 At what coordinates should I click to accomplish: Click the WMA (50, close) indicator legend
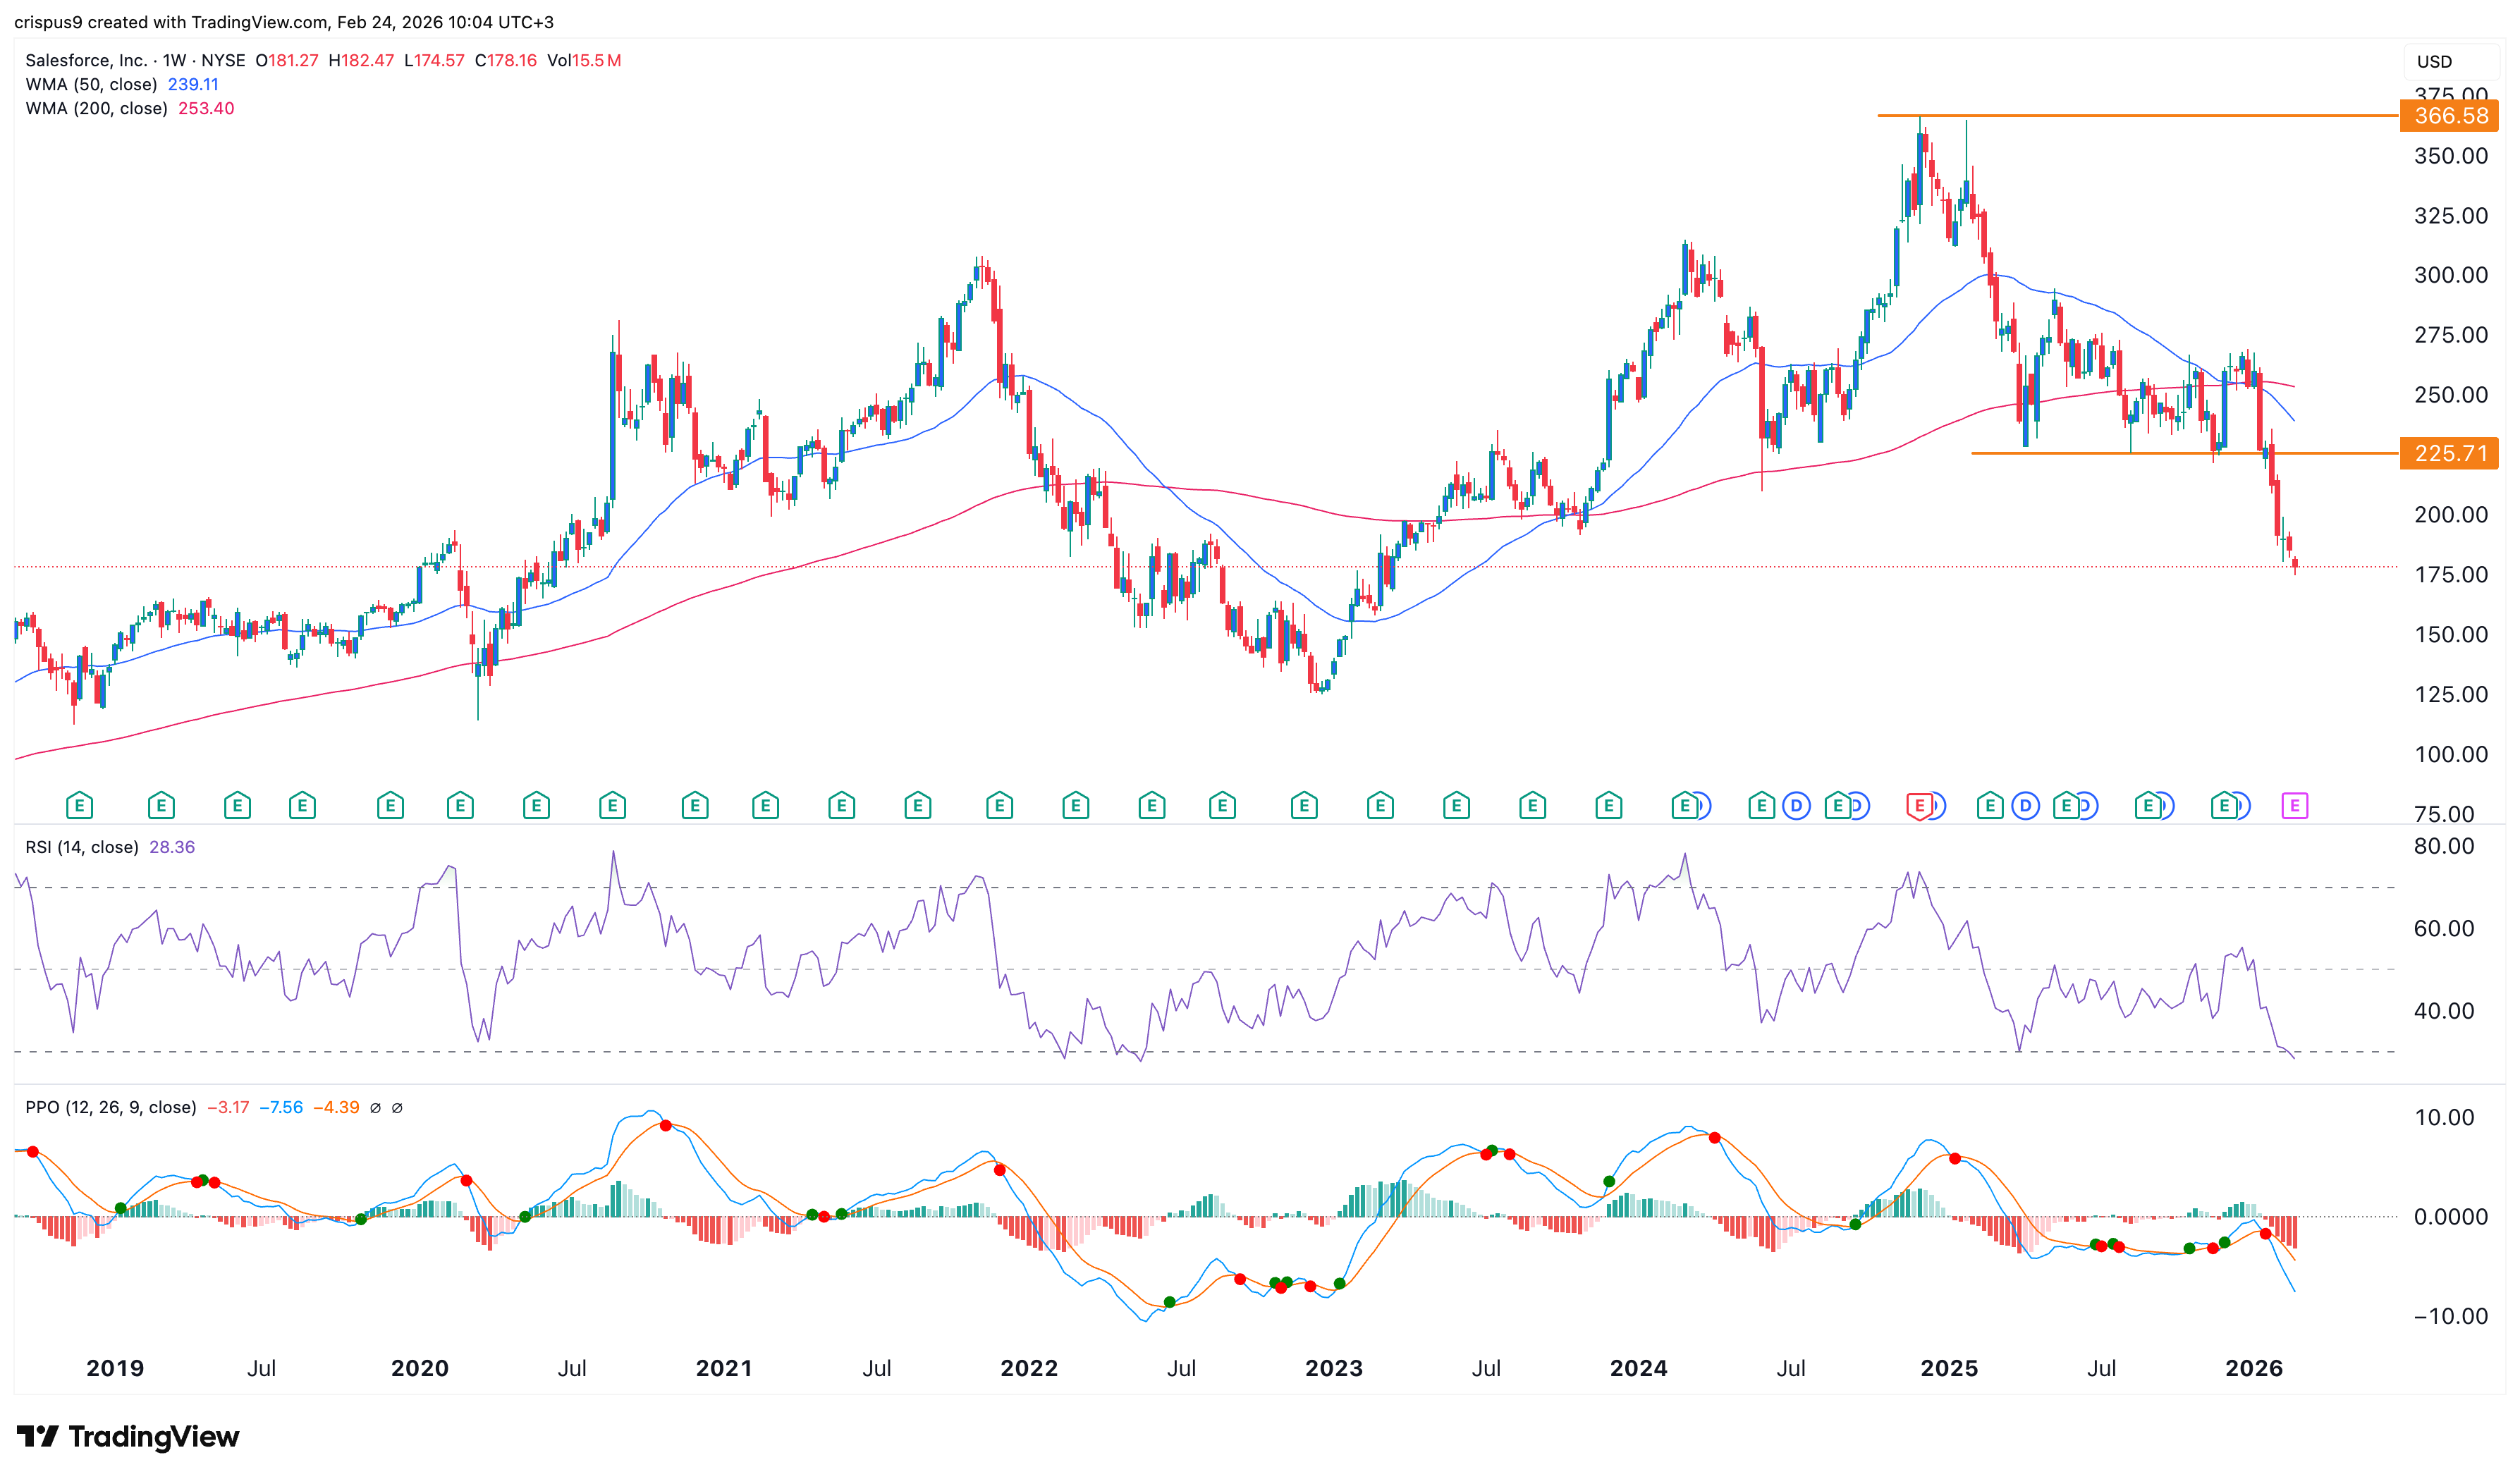coord(91,85)
